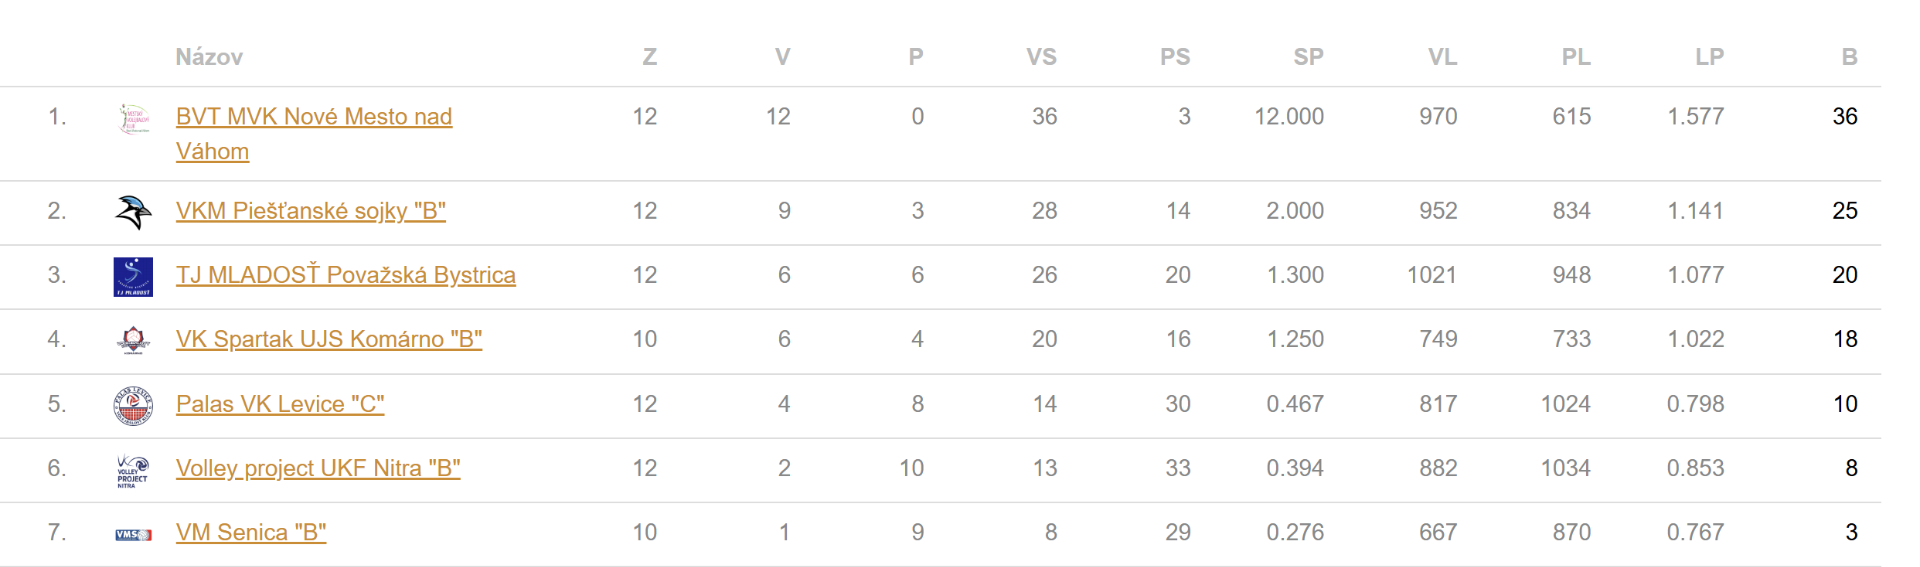Screen dimensions: 1920x567
Task: Click the VS column header
Action: 1041,57
